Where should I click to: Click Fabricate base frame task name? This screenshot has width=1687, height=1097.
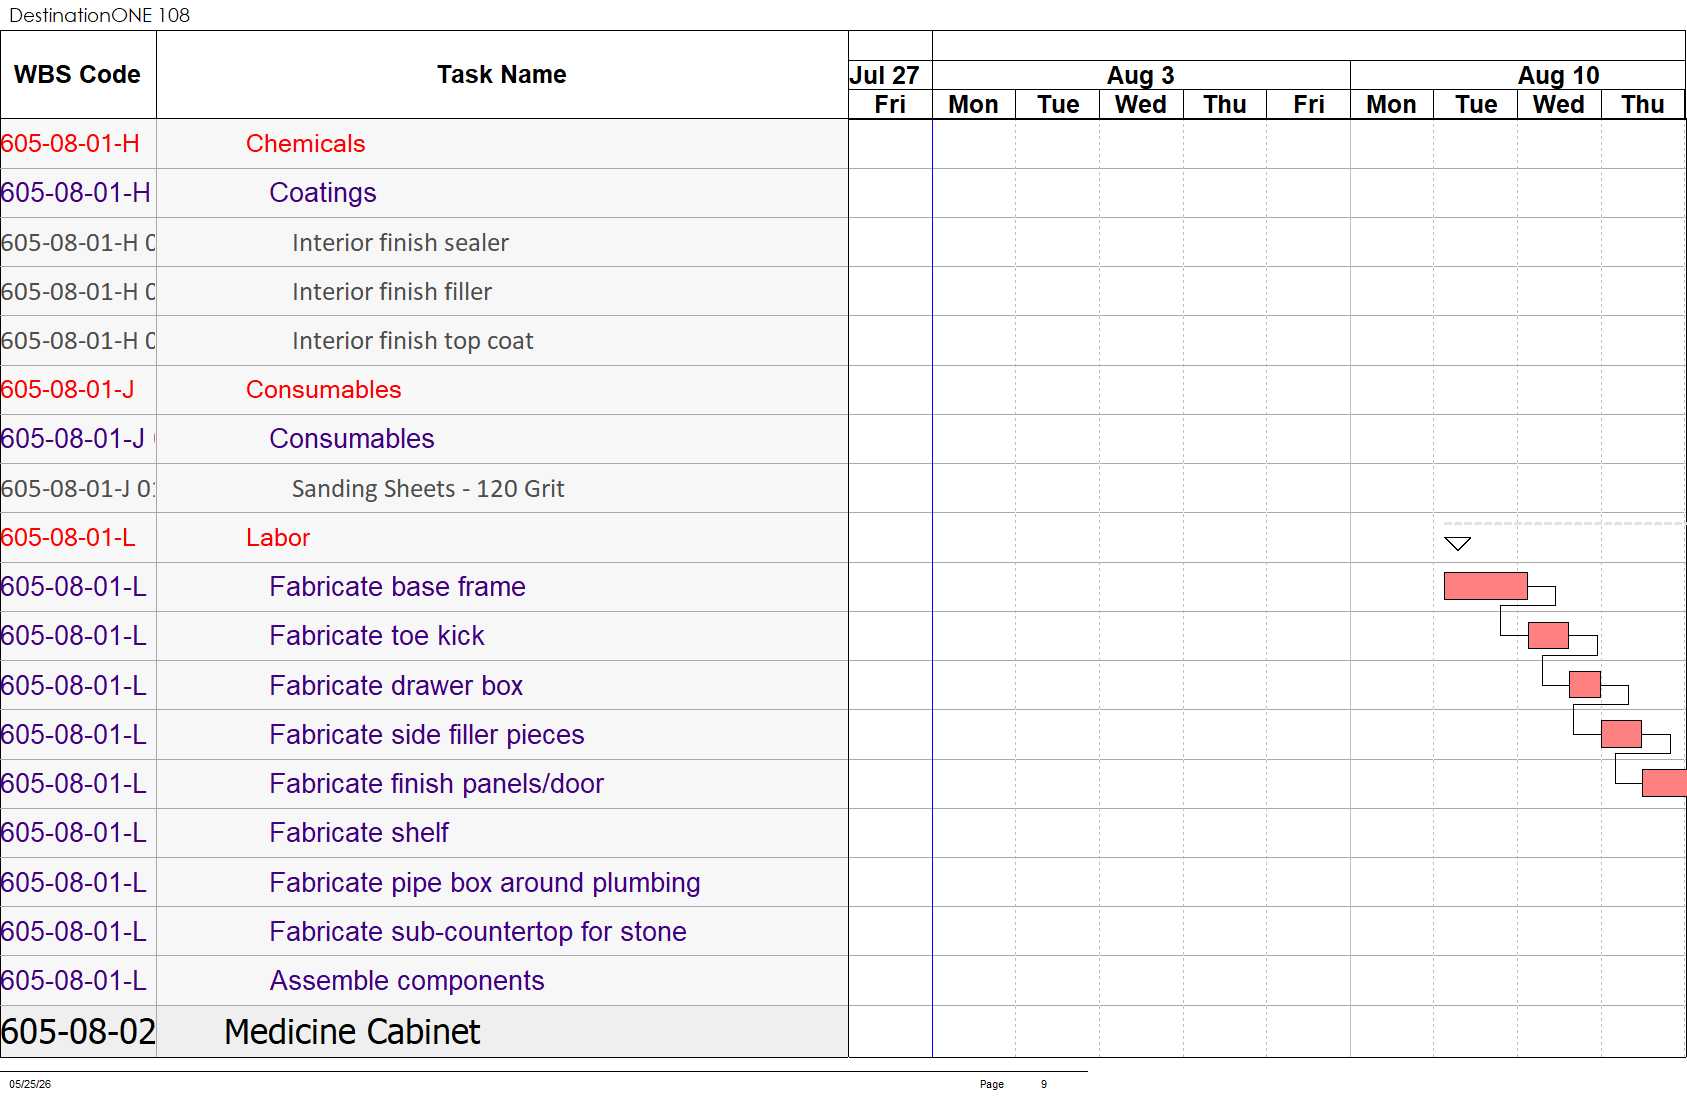397,587
